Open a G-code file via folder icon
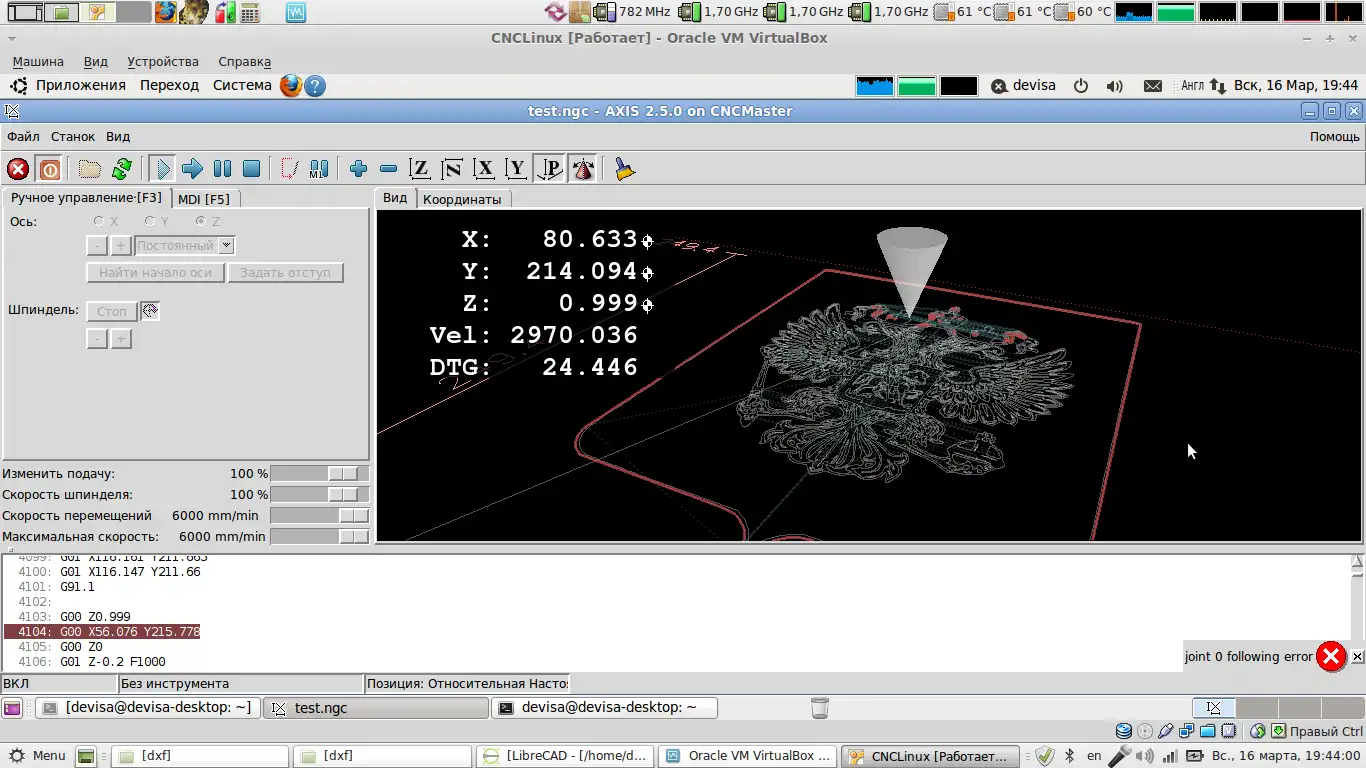The width and height of the screenshot is (1366, 768). coord(90,169)
